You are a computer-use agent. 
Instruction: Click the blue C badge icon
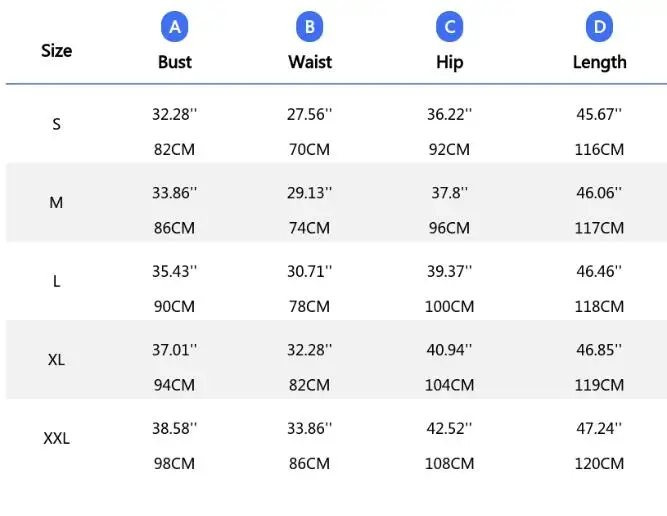coord(450,27)
